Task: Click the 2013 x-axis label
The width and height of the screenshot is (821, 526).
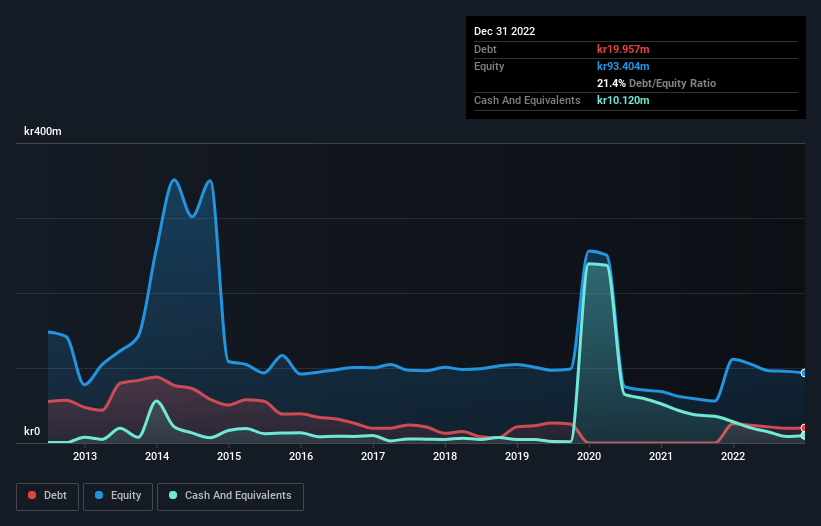Action: (x=85, y=456)
